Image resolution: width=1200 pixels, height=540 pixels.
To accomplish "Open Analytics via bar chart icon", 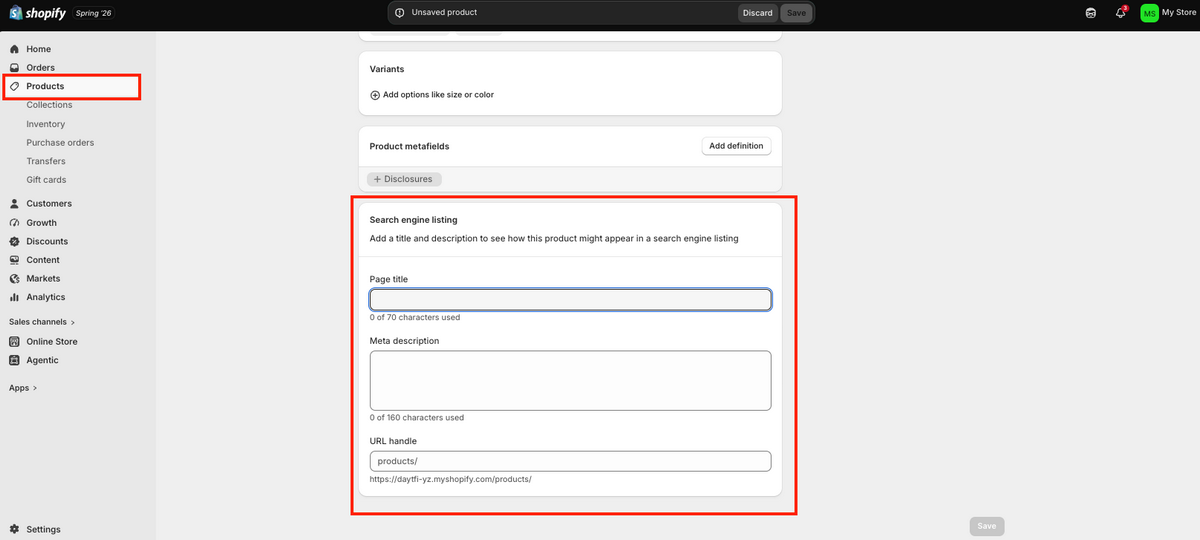I will tap(14, 297).
